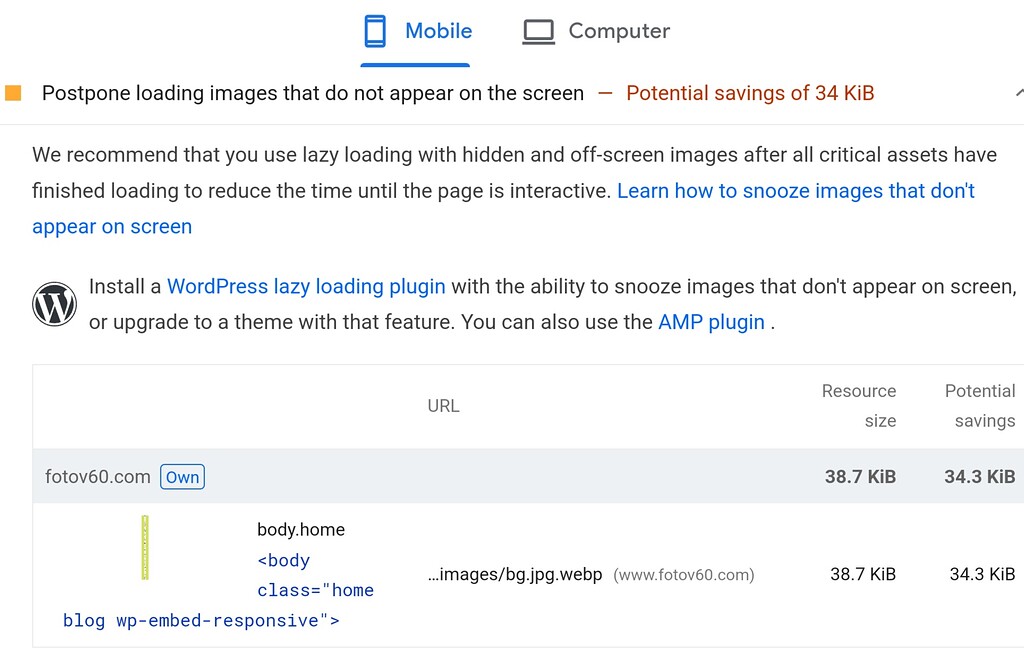This screenshot has height=663, width=1024.
Task: Click the WordPress logo icon
Action: coord(55,303)
